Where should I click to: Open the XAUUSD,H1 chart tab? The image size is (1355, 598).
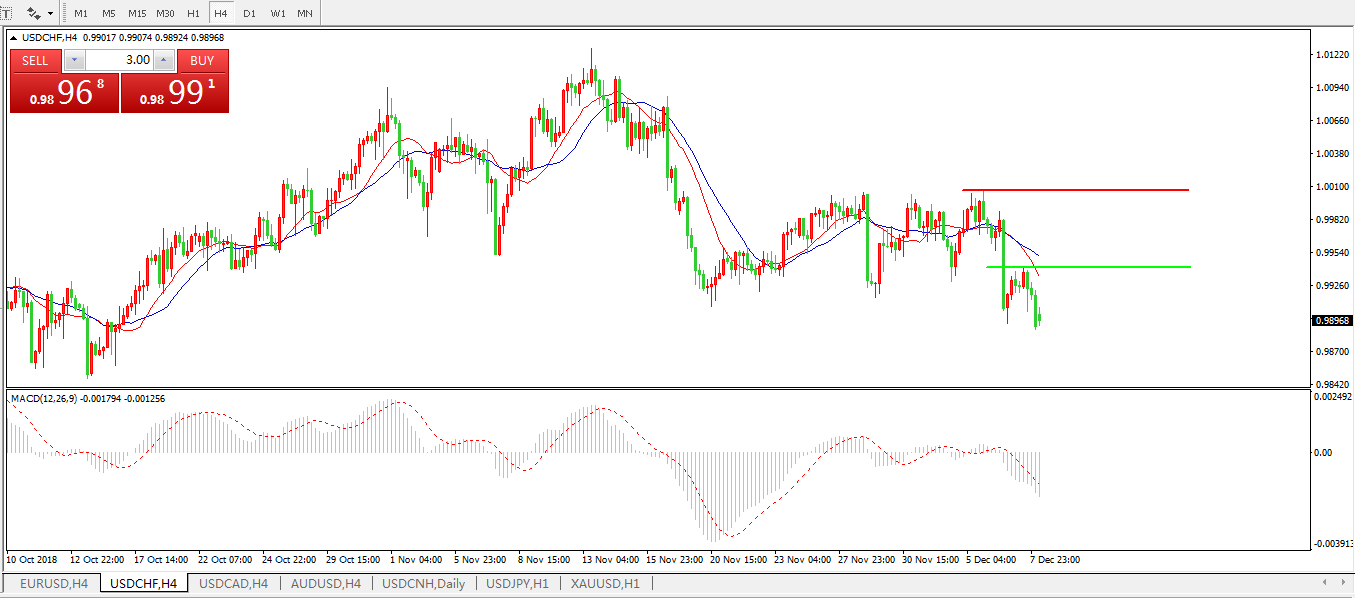point(605,583)
